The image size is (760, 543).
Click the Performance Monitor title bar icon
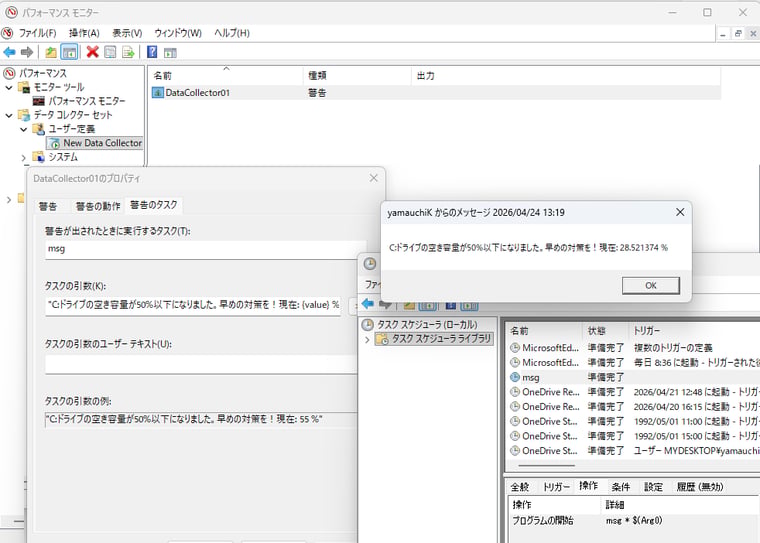coord(11,12)
